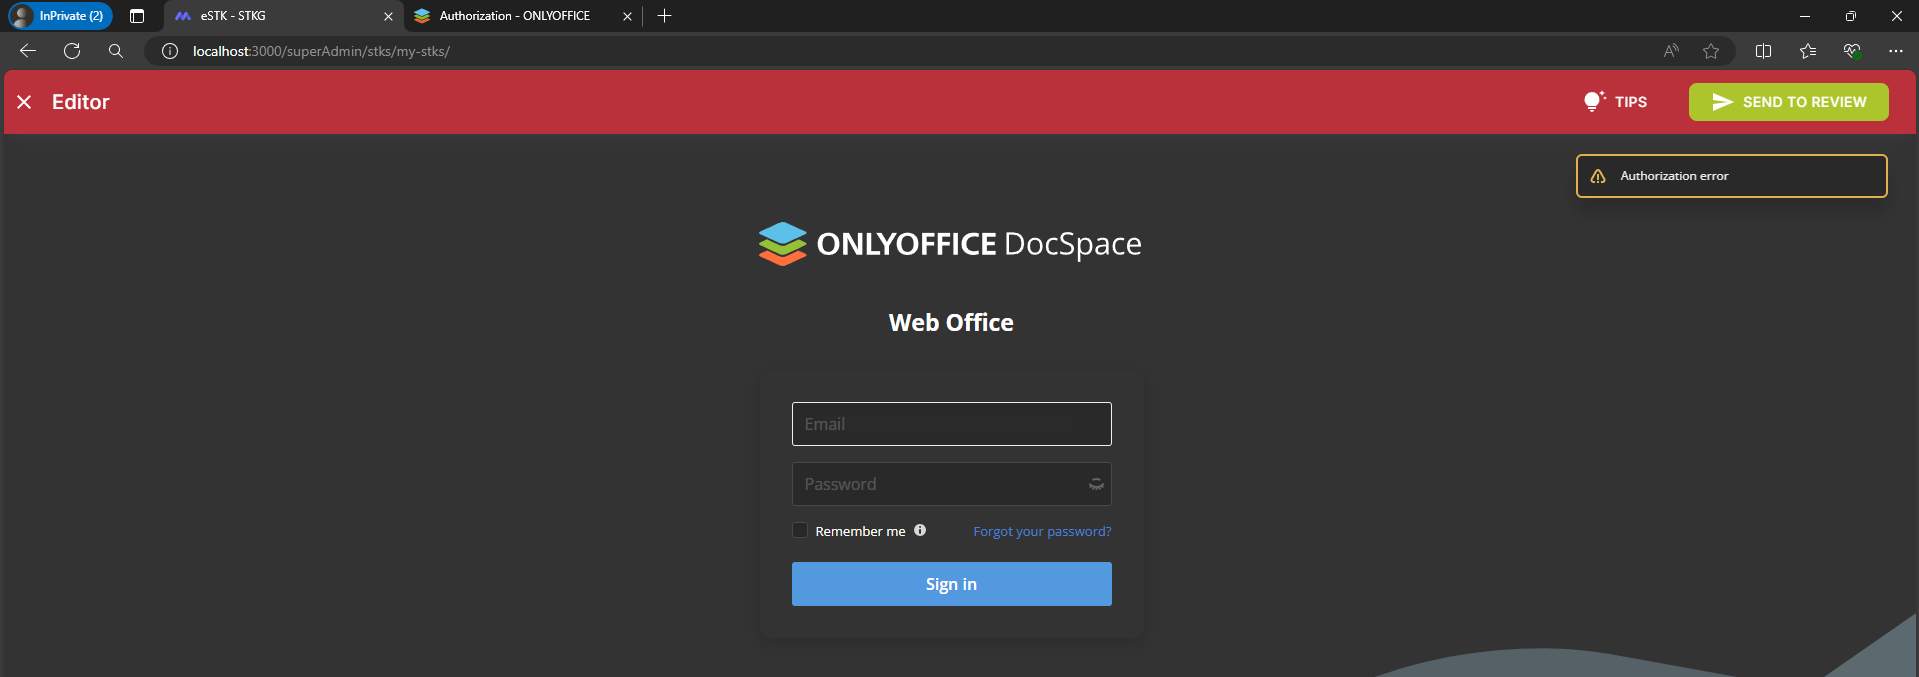
Task: View site information icon in address bar
Action: point(170,51)
